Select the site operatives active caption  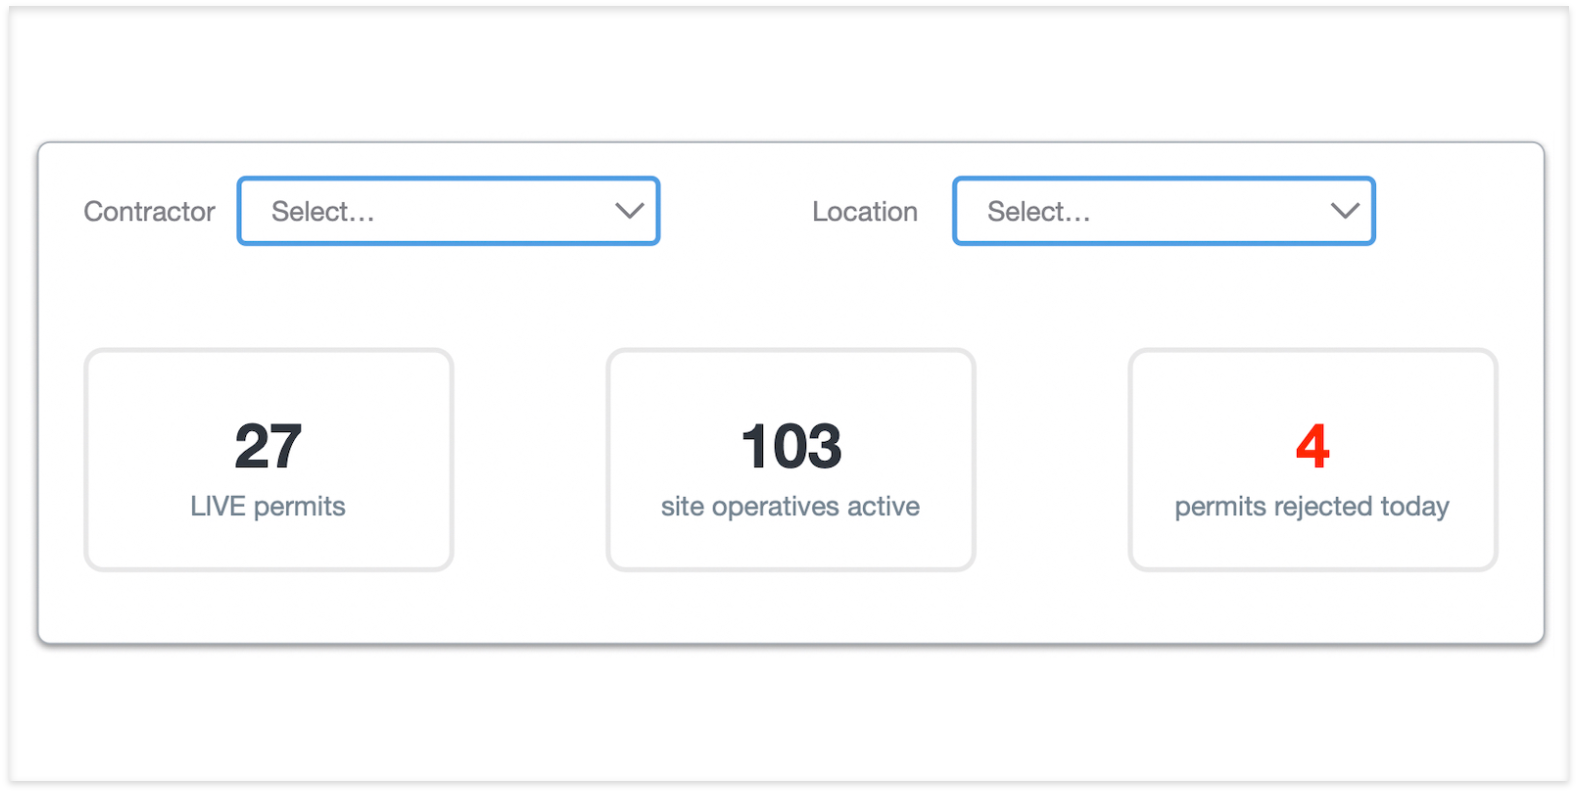pyautogui.click(x=790, y=506)
